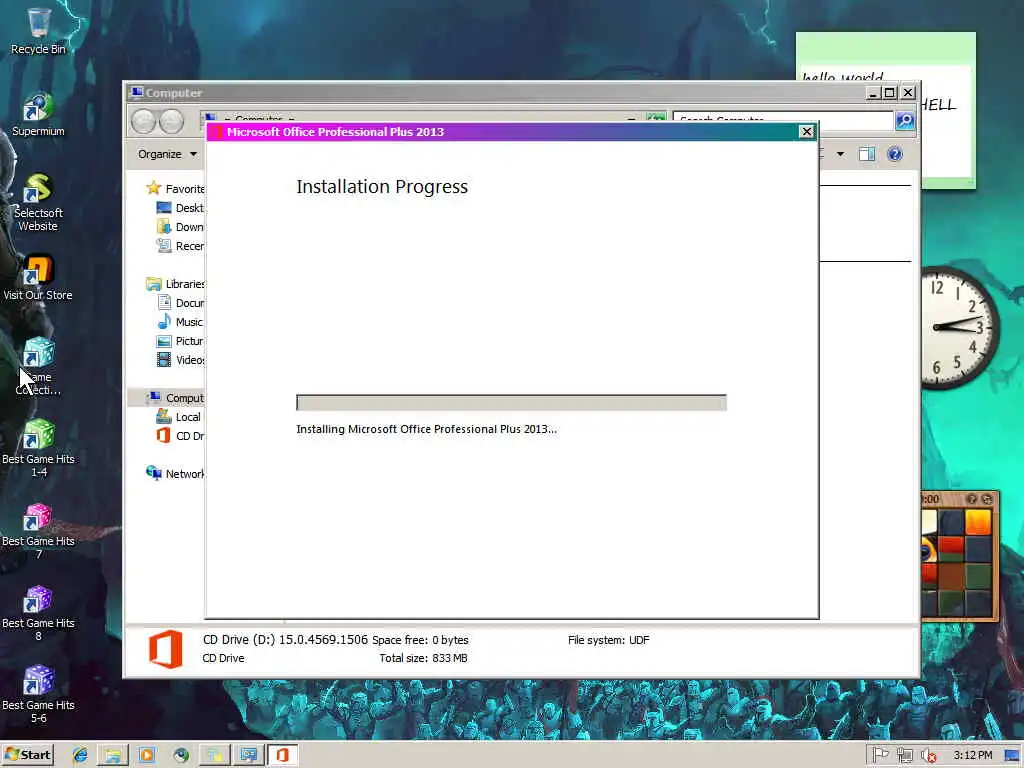Select Videos in the navigation pane
Viewport: 1024px width, 768px height.
180,359
